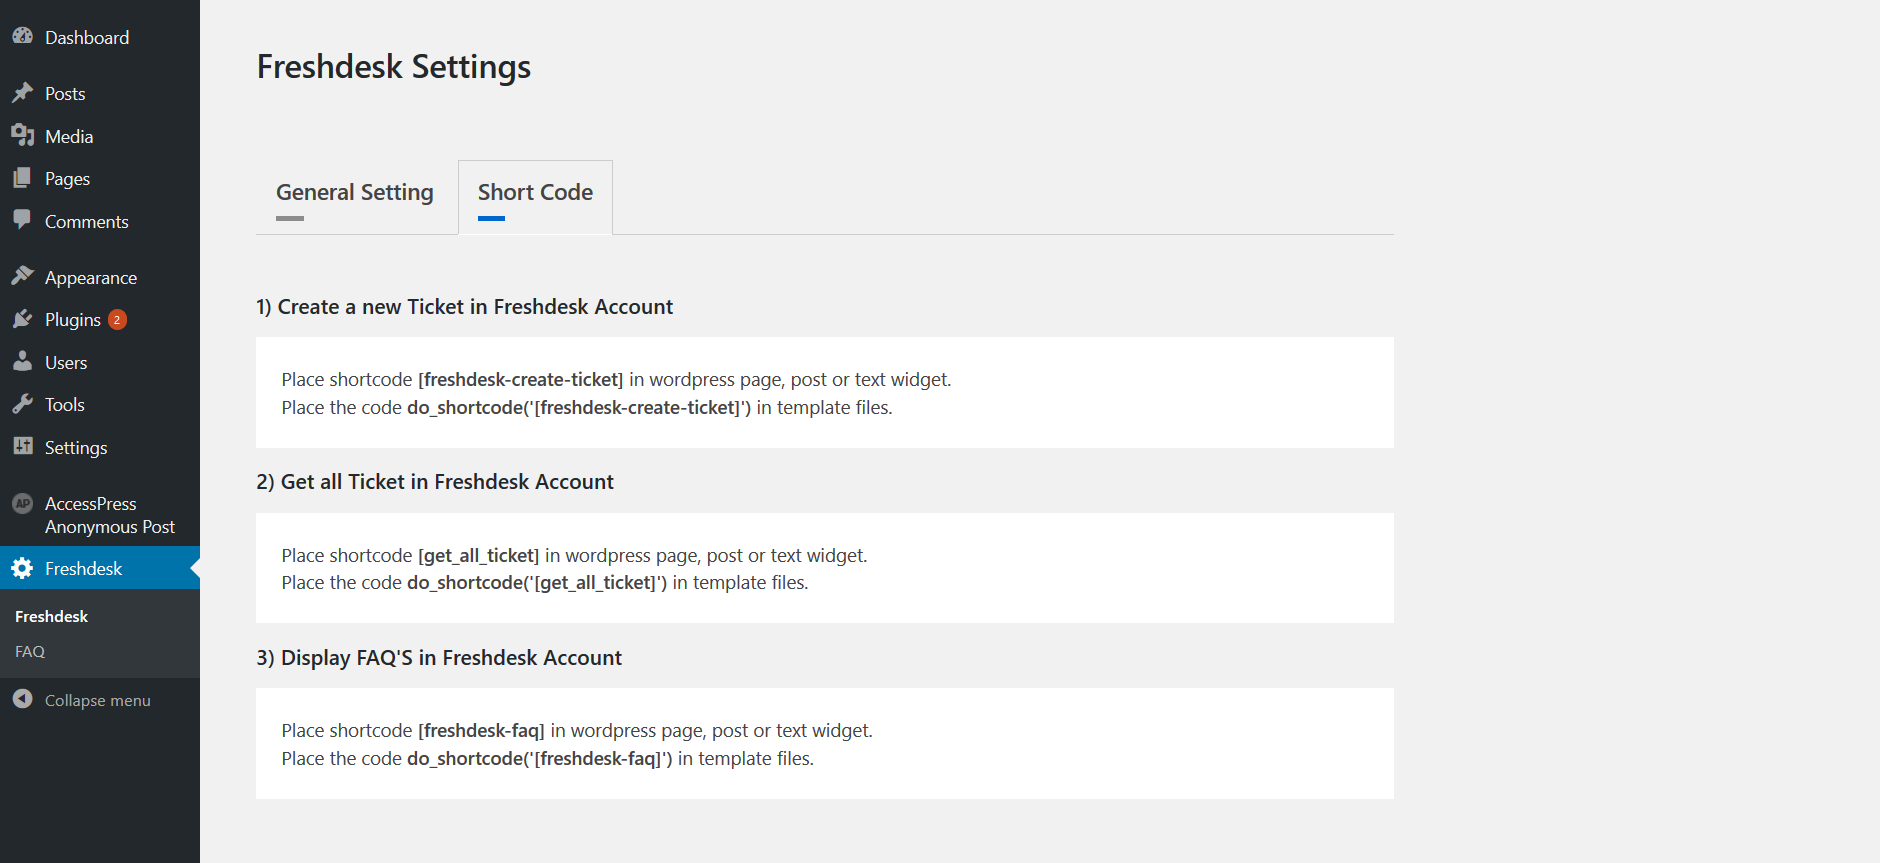Click the Media library icon

pyautogui.click(x=22, y=135)
